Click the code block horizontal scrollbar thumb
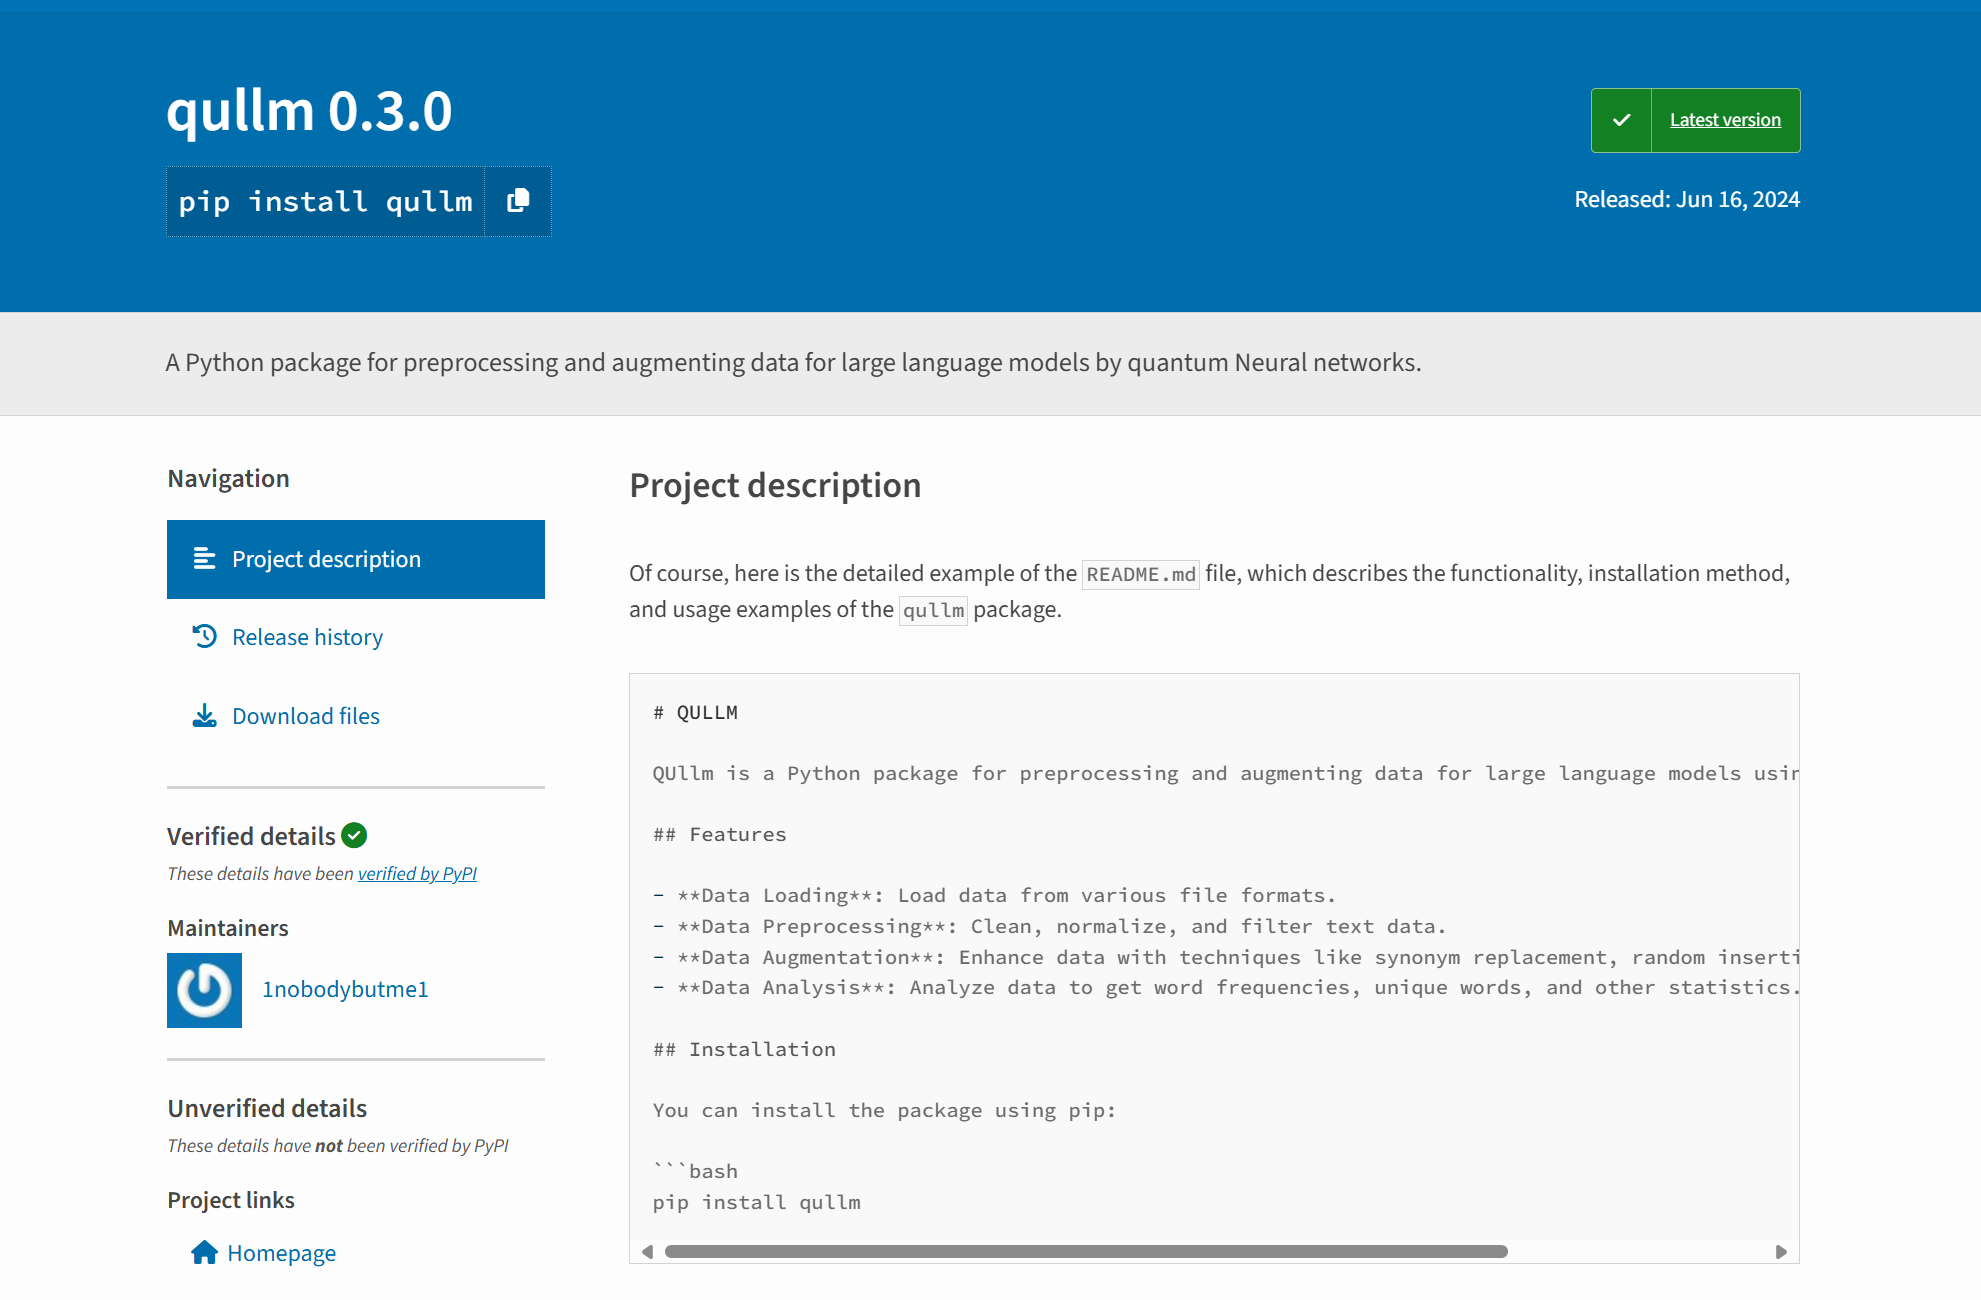 [1086, 1252]
